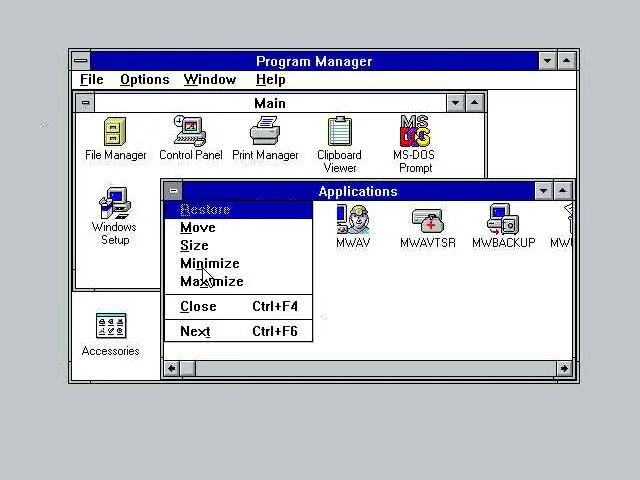This screenshot has height=480, width=640.
Task: Choose Minimize in the control menu
Action: coord(238,264)
